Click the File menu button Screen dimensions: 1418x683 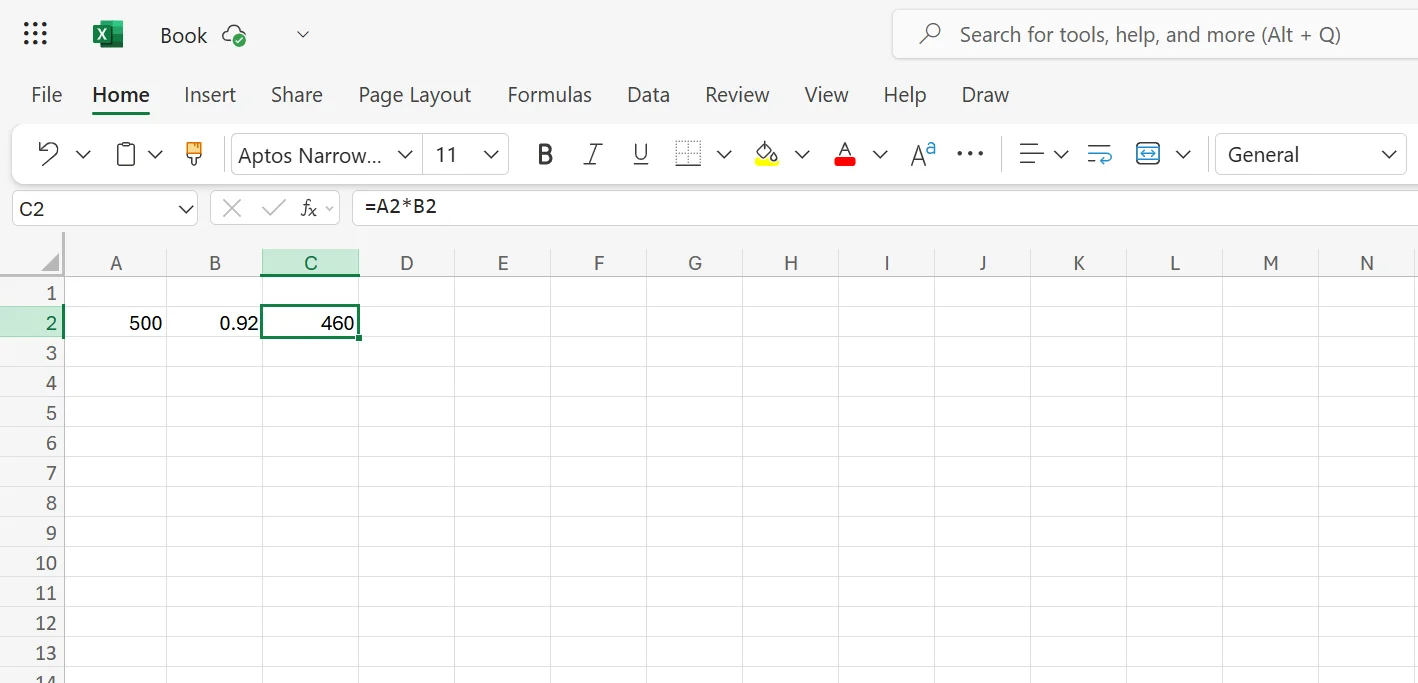(47, 95)
